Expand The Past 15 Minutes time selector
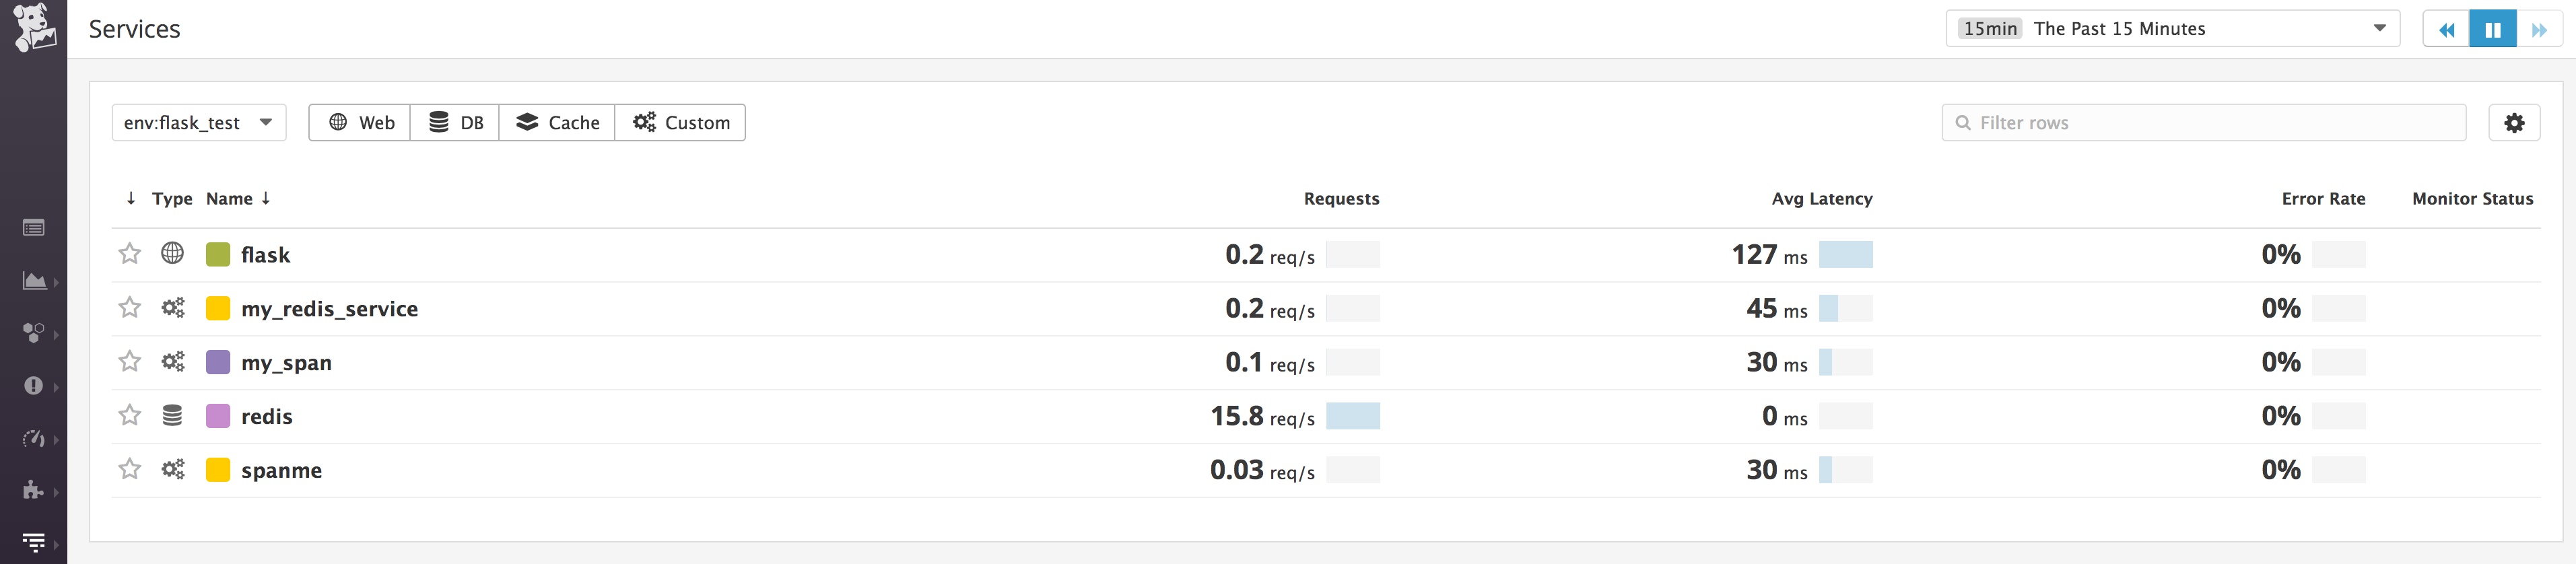The image size is (2576, 564). 2172,29
